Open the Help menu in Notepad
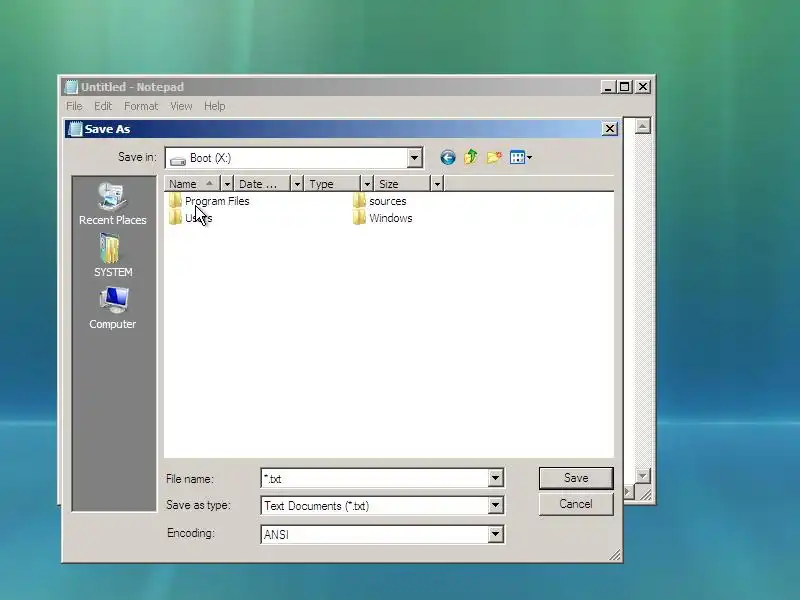 pyautogui.click(x=214, y=106)
